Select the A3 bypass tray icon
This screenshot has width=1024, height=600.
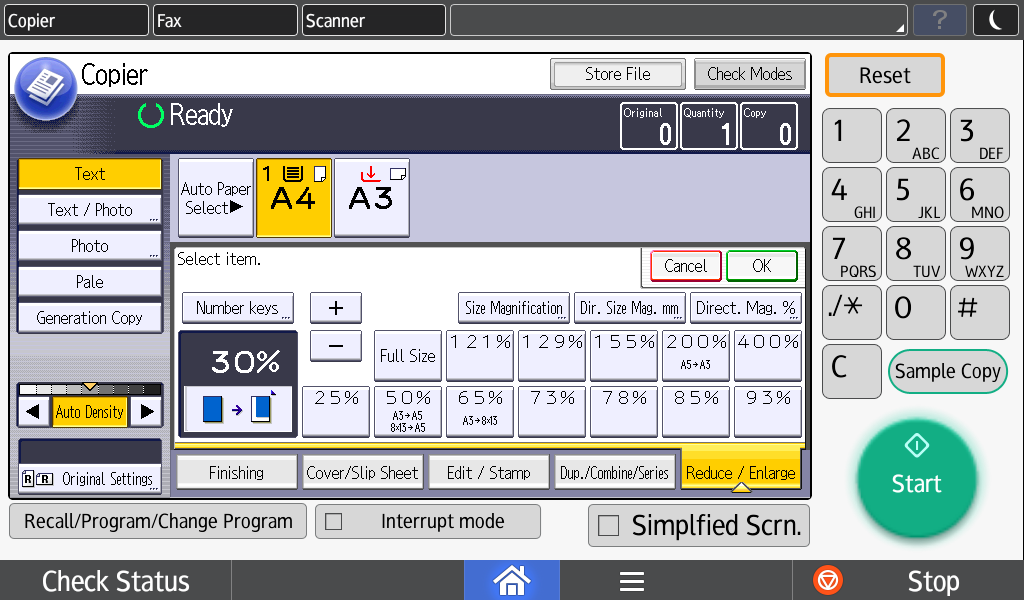[371, 197]
